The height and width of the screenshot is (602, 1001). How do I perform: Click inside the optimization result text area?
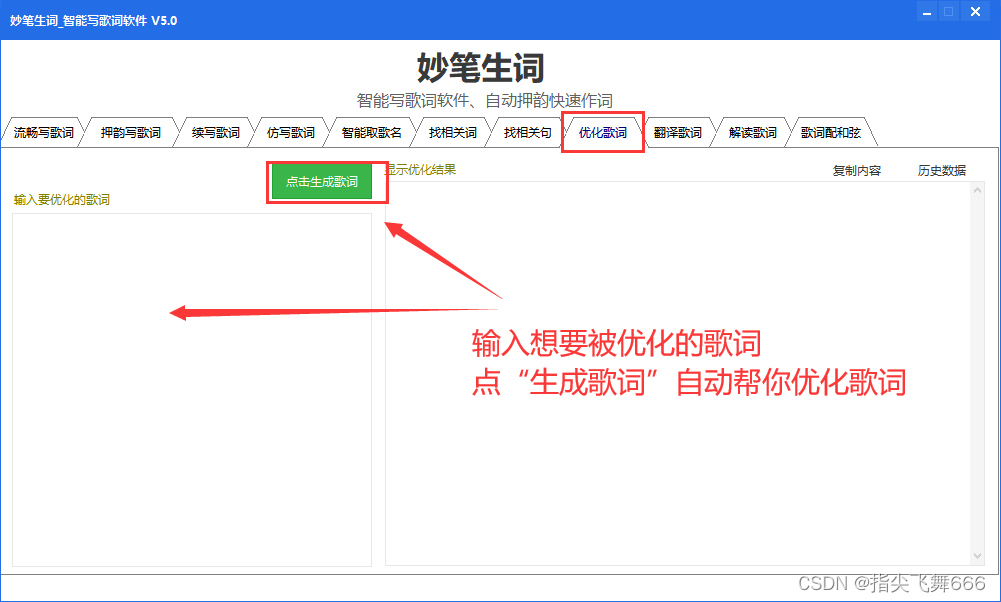click(x=678, y=373)
